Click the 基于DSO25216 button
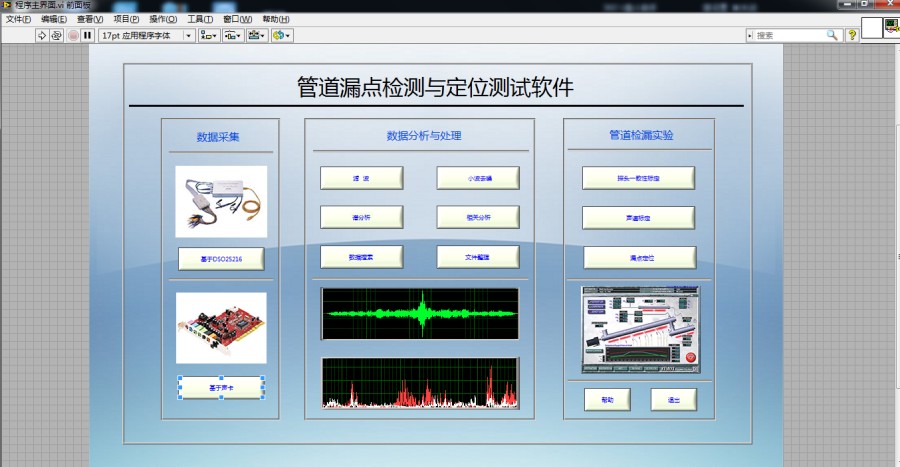Viewport: 900px width, 467px height. pyautogui.click(x=221, y=259)
